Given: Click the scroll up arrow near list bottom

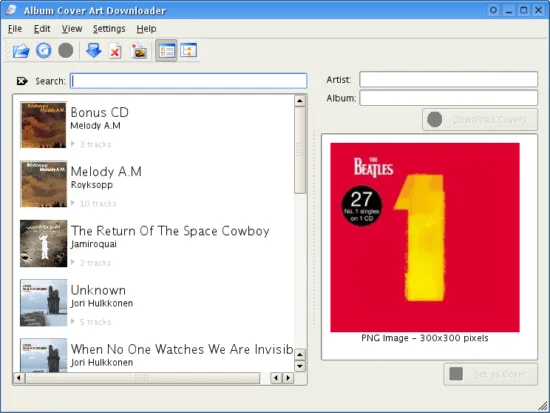Looking at the screenshot, I should pos(300,354).
